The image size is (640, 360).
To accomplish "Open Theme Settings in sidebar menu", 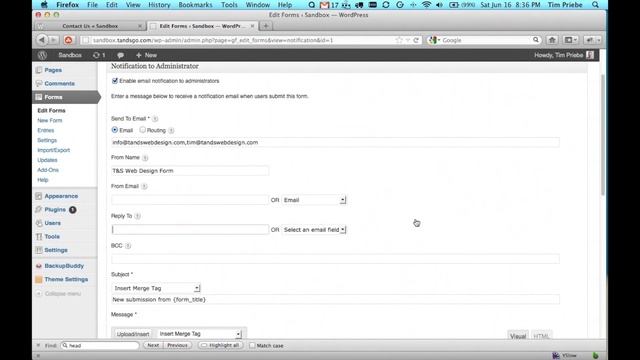I will pos(66,279).
